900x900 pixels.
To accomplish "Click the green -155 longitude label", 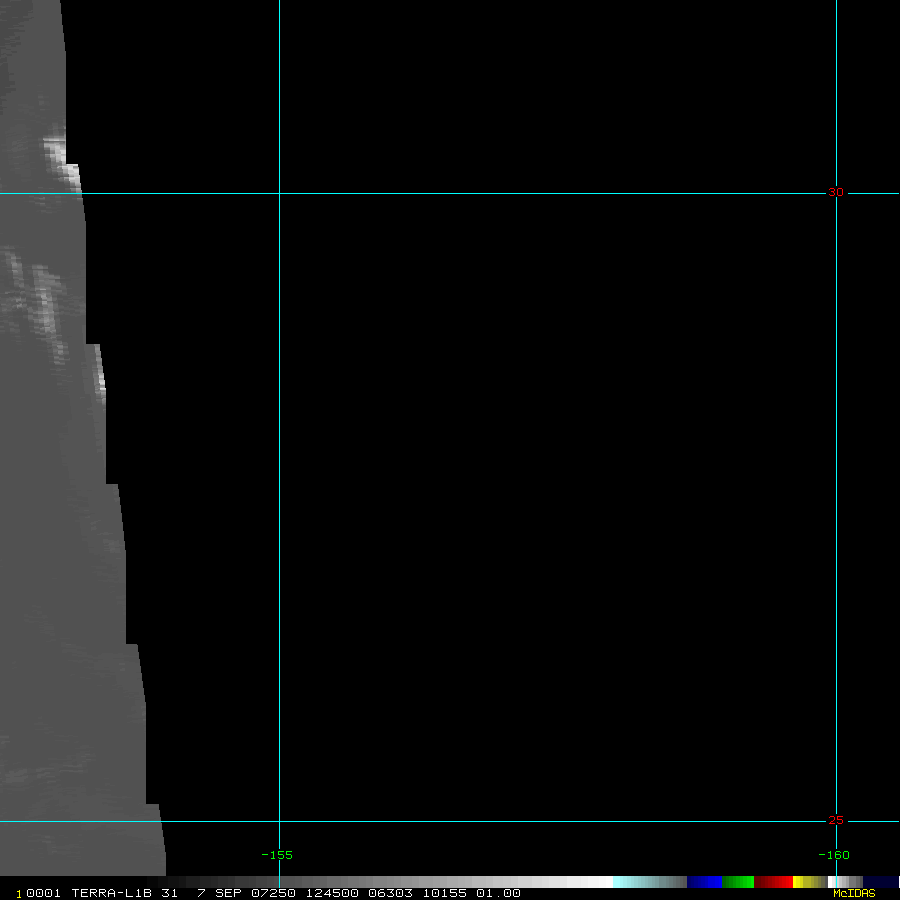I will (277, 855).
